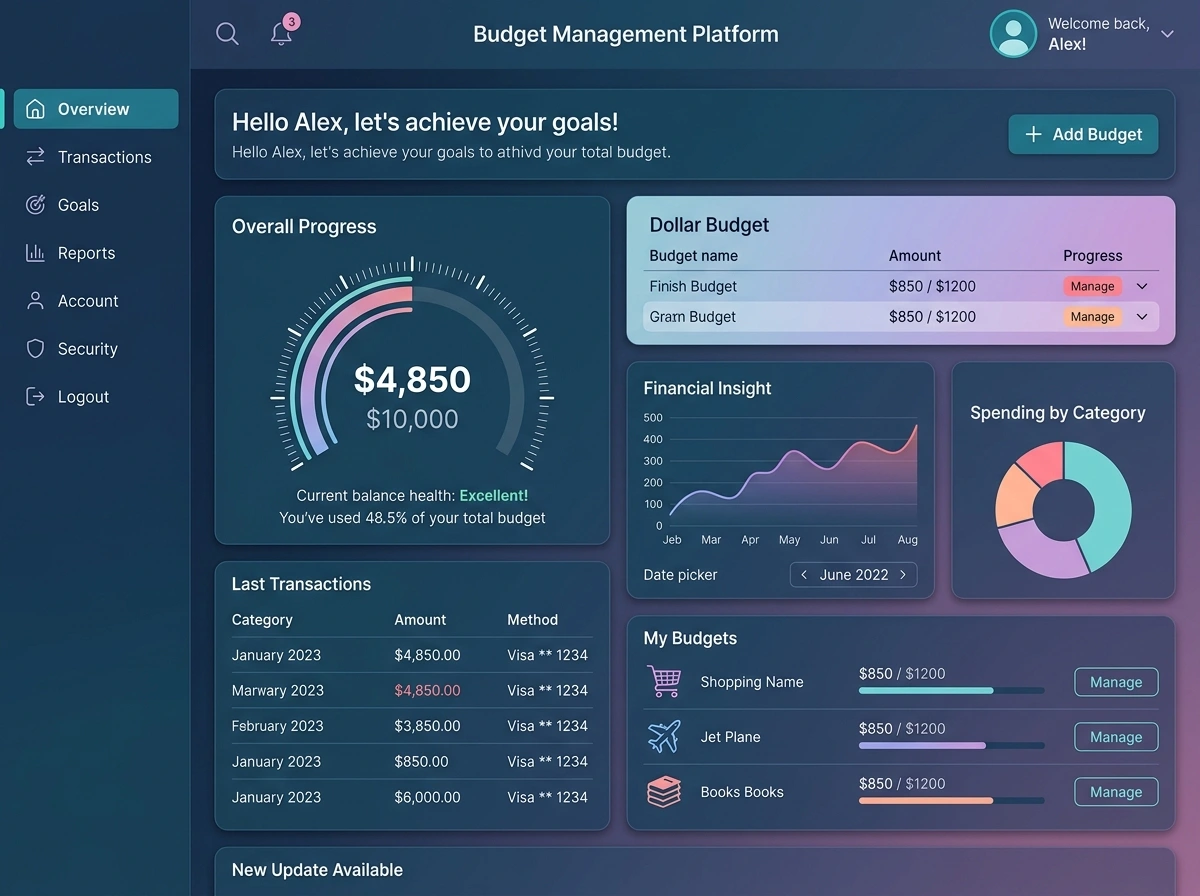Click the $6,000.00 amount cell

(427, 797)
